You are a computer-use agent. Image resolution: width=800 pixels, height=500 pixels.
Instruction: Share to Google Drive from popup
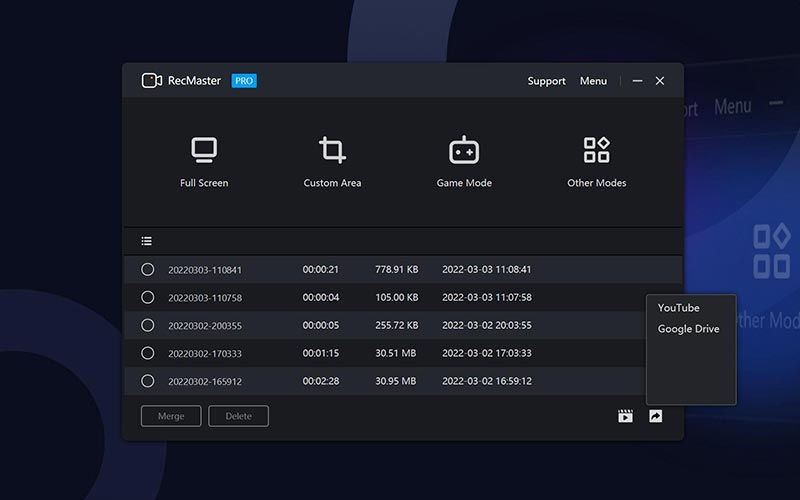click(x=688, y=329)
